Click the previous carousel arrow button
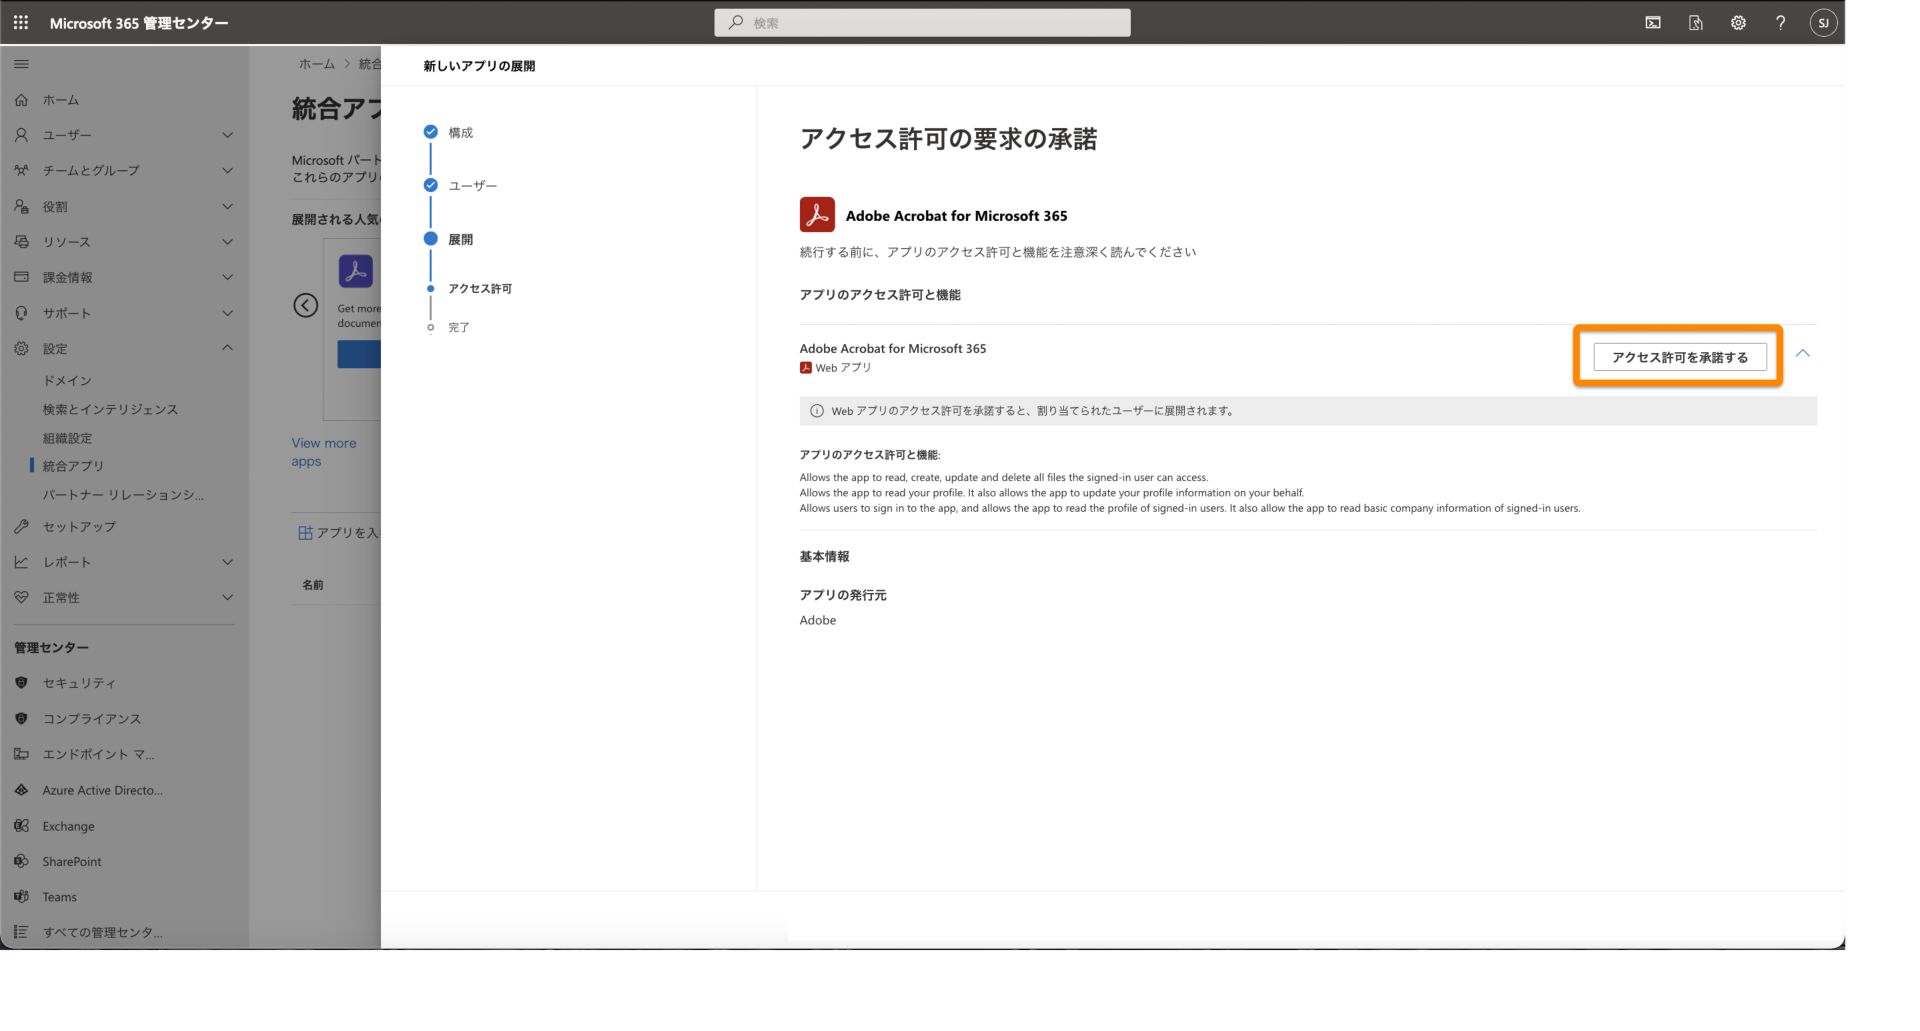 click(x=306, y=305)
